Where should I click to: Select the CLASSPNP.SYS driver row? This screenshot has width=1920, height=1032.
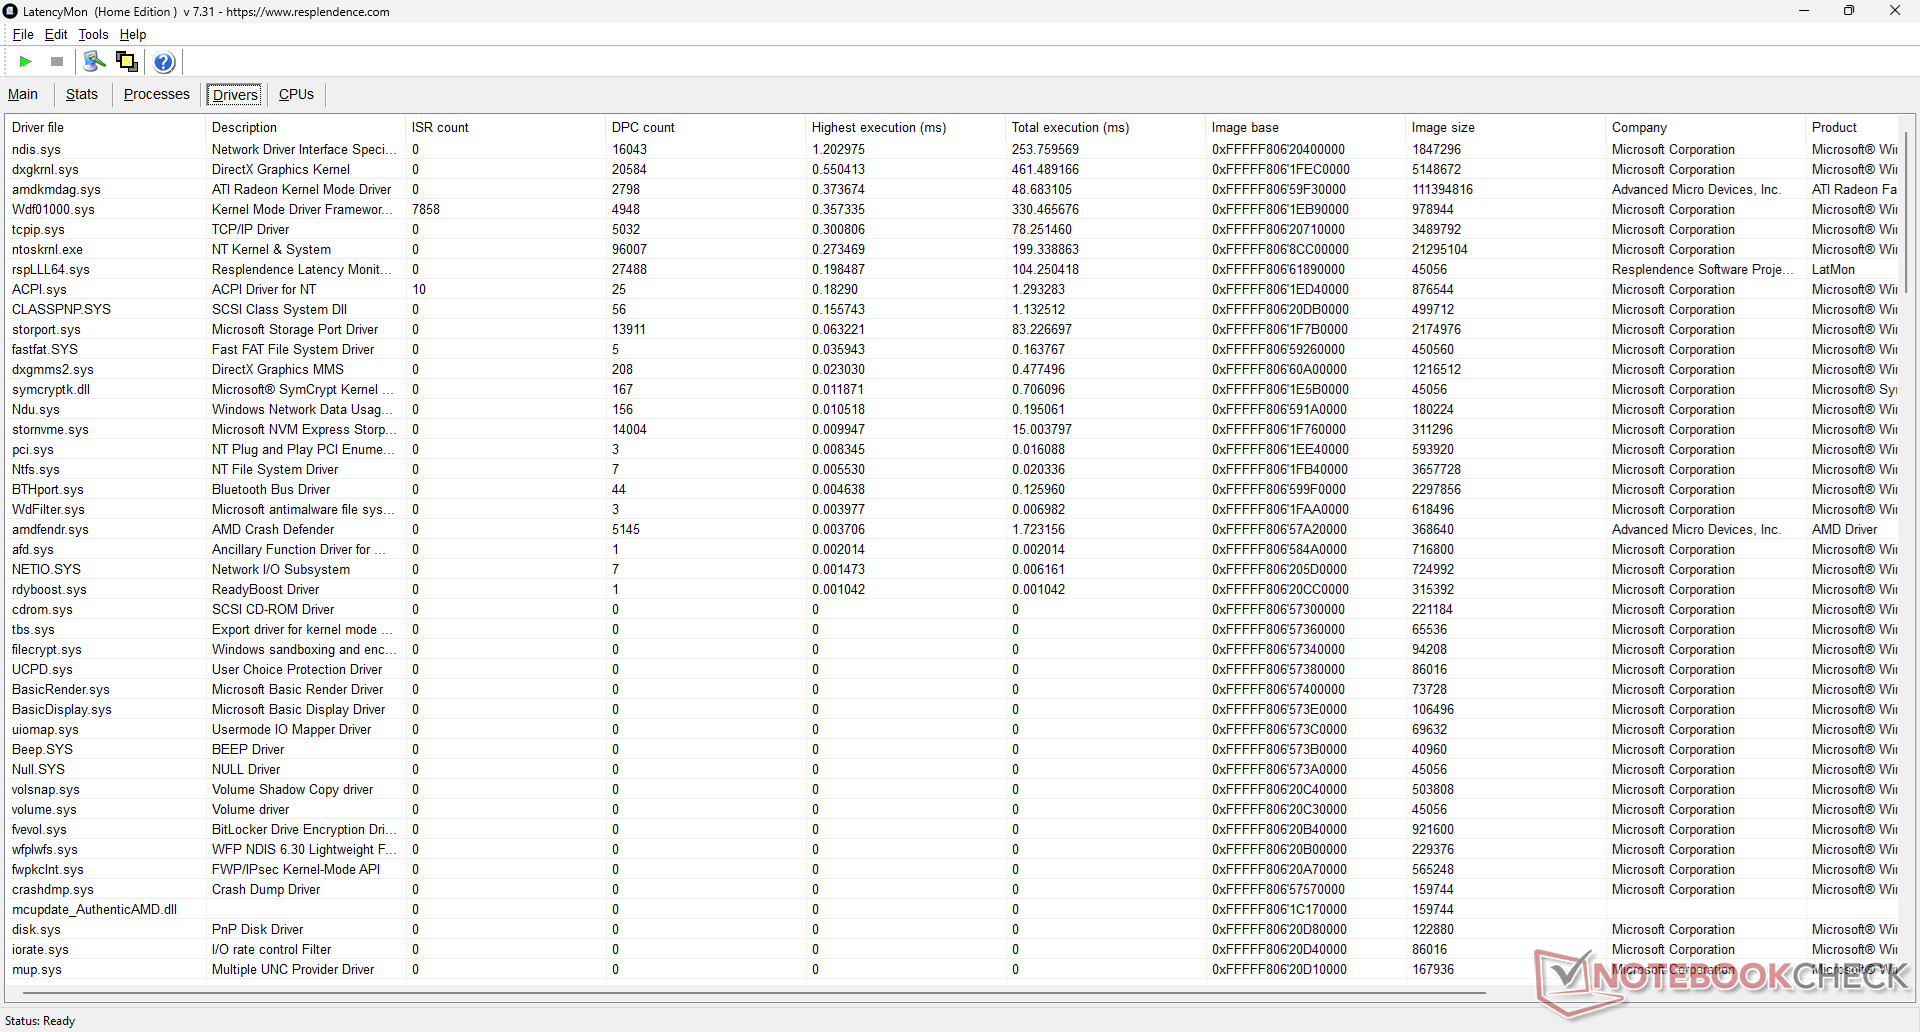click(952, 309)
